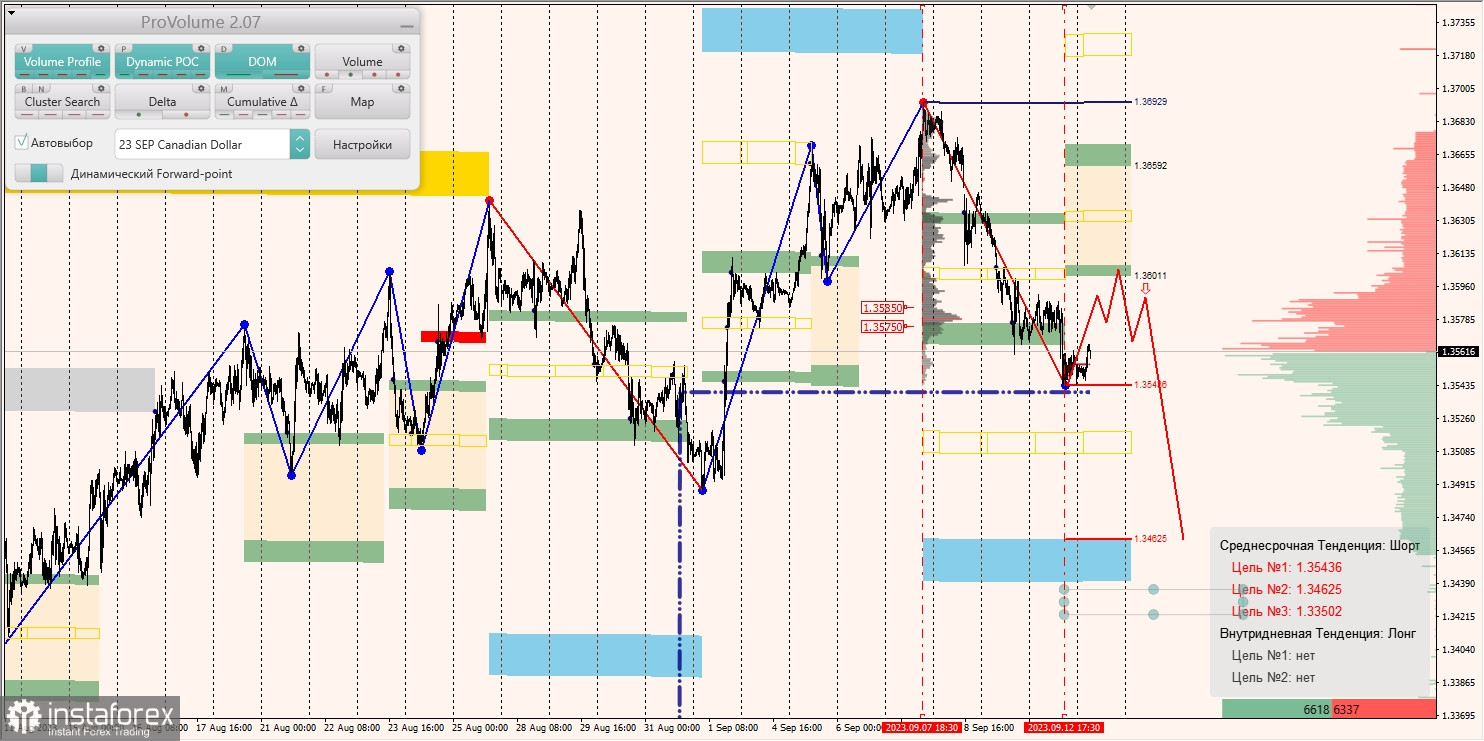The height and width of the screenshot is (741, 1484).
Task: Click the F hotkey tag on Map
Action: point(324,89)
